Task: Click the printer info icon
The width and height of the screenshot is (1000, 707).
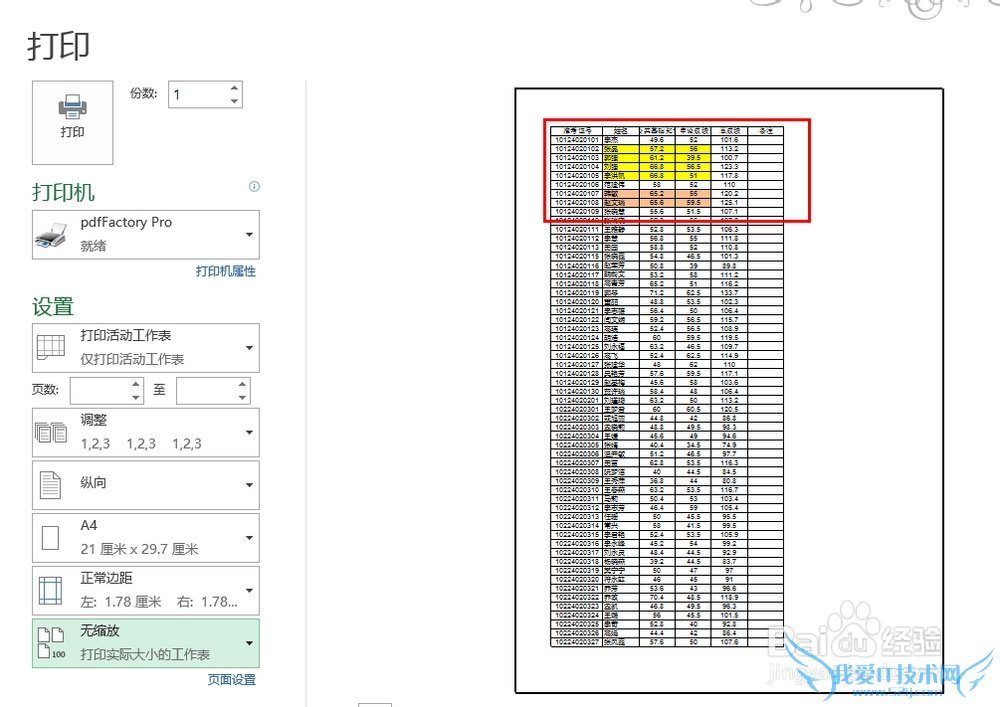Action: [x=254, y=187]
